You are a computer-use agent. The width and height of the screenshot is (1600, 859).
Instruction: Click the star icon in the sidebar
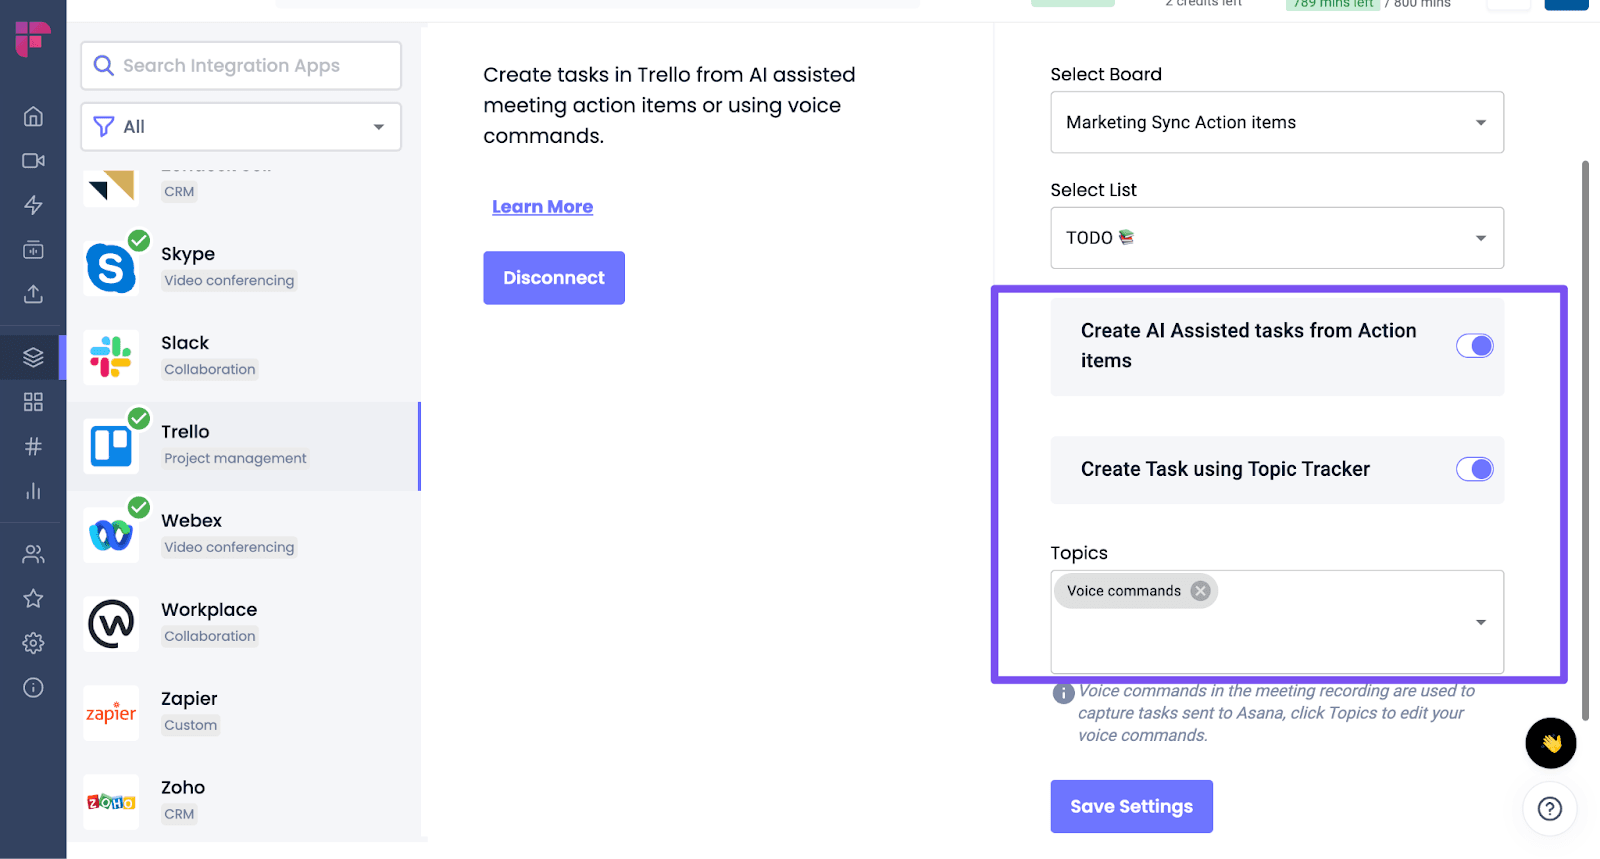click(x=33, y=598)
